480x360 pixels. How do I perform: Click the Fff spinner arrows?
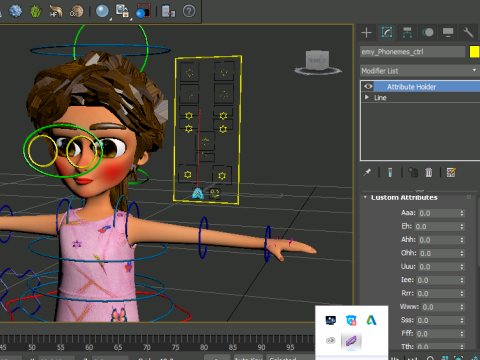coord(462,334)
